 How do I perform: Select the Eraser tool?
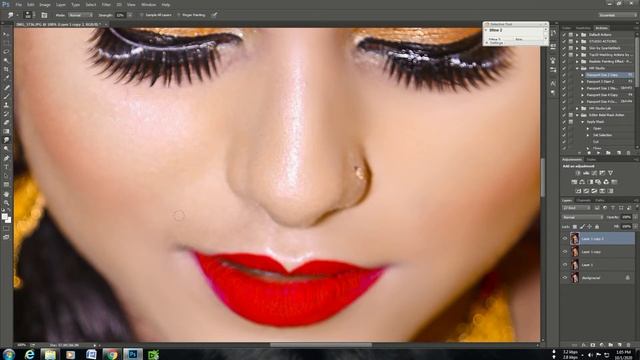(6, 122)
